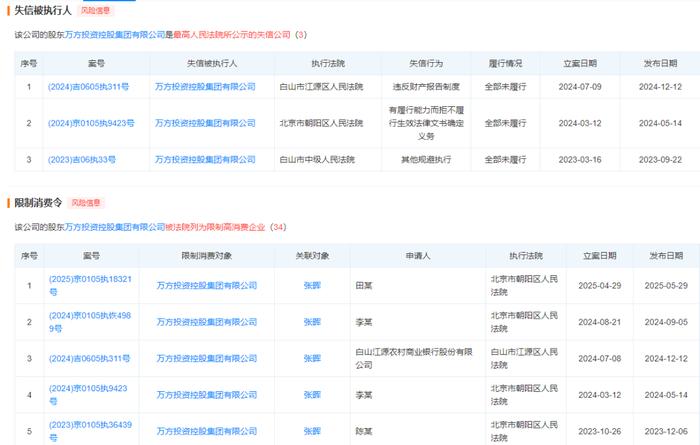Open 万方投资控股集团有限公司 in the 违反财产报告制度 row
This screenshot has width=700, height=445.
205,87
